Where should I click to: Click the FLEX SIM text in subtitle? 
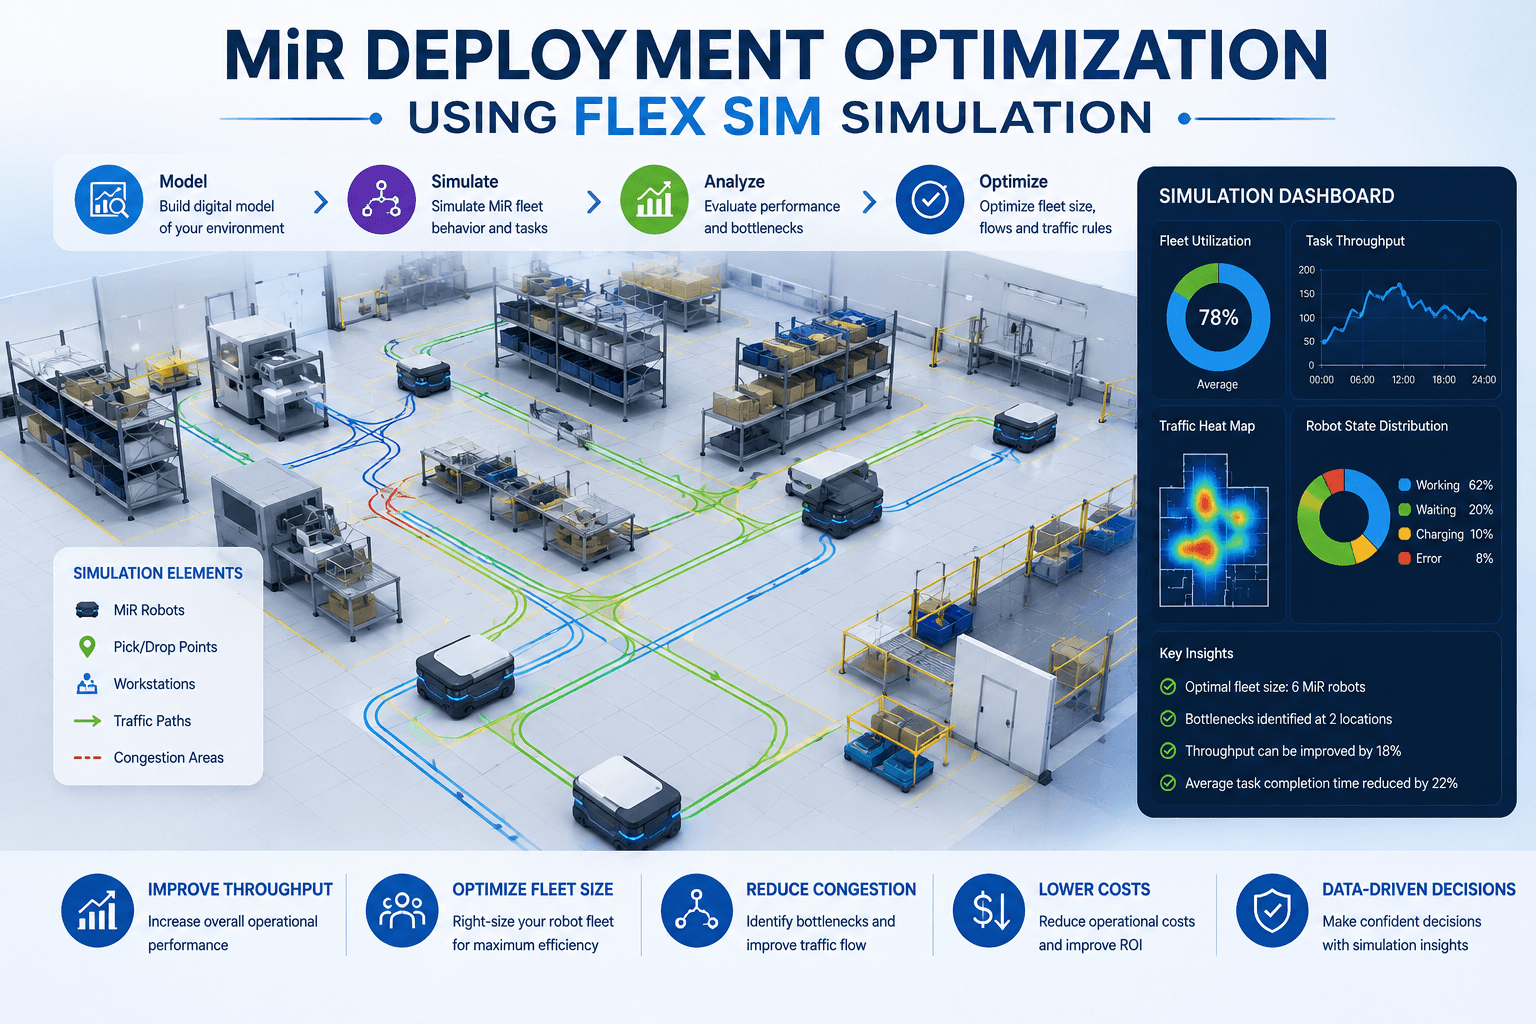point(698,117)
